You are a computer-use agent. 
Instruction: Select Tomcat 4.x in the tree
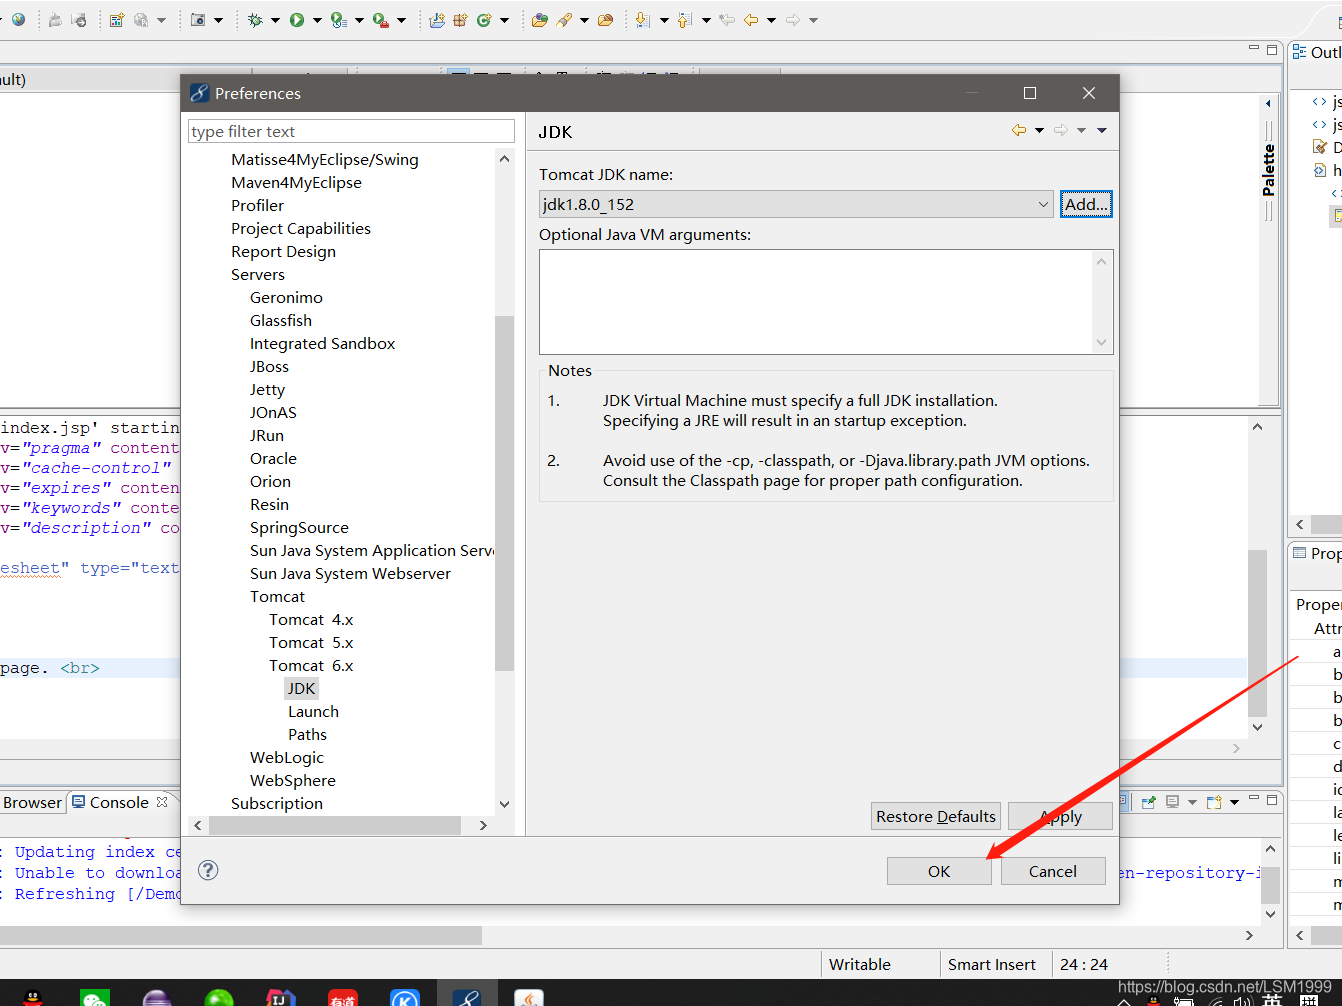311,619
